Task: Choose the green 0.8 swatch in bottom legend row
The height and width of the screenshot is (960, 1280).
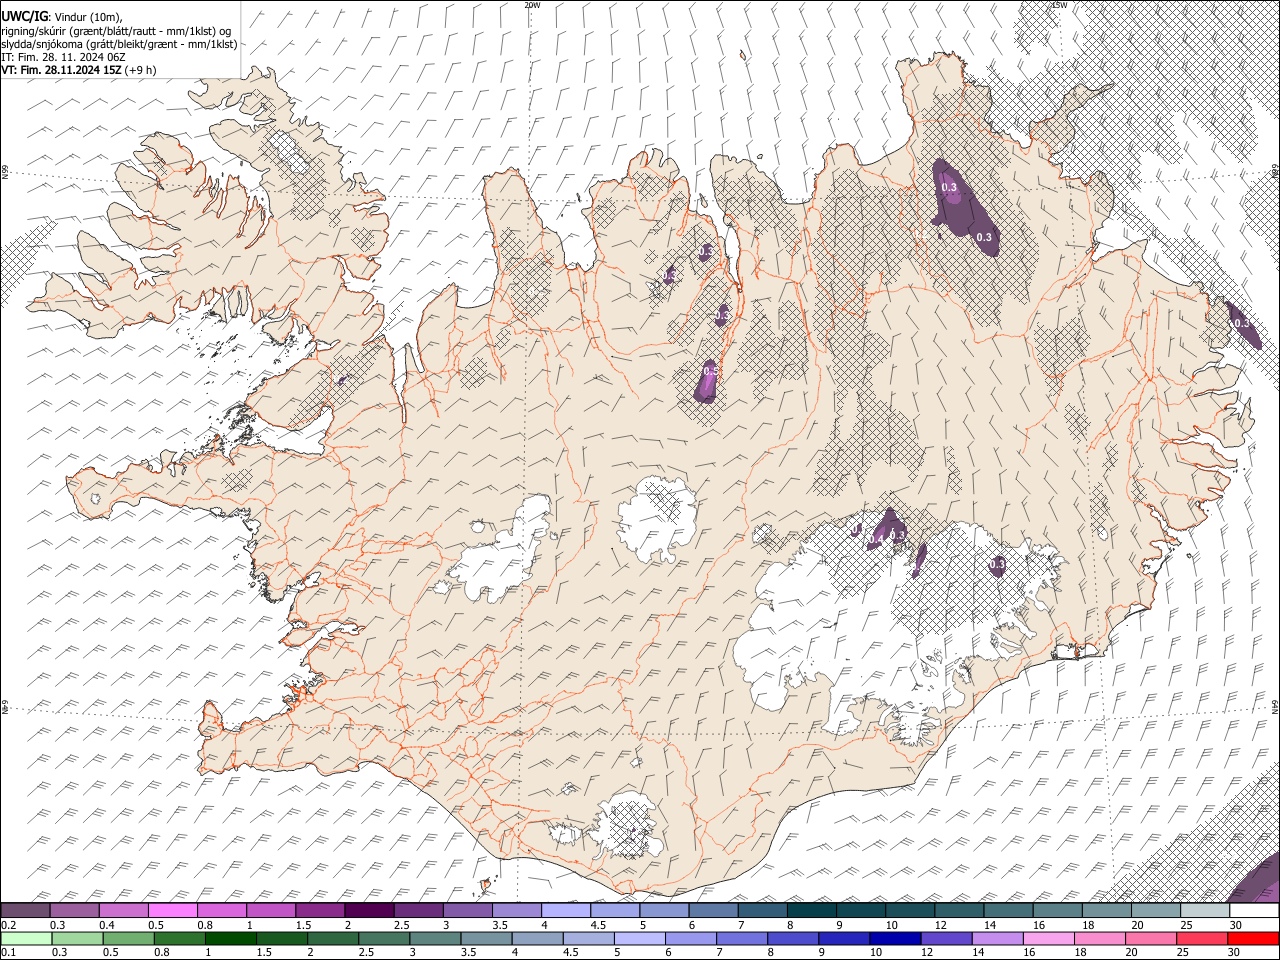Action: (x=179, y=939)
